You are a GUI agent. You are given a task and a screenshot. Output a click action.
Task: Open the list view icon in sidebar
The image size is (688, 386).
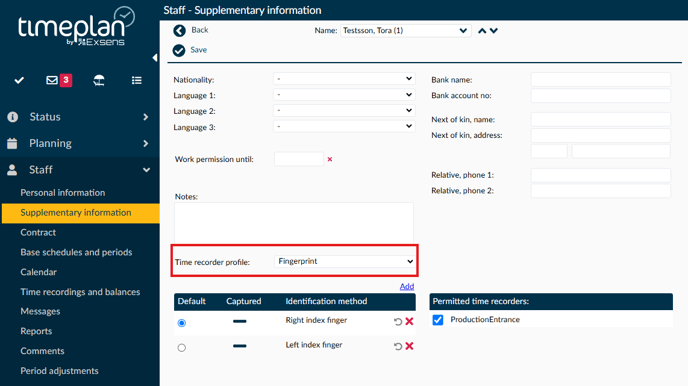point(136,80)
